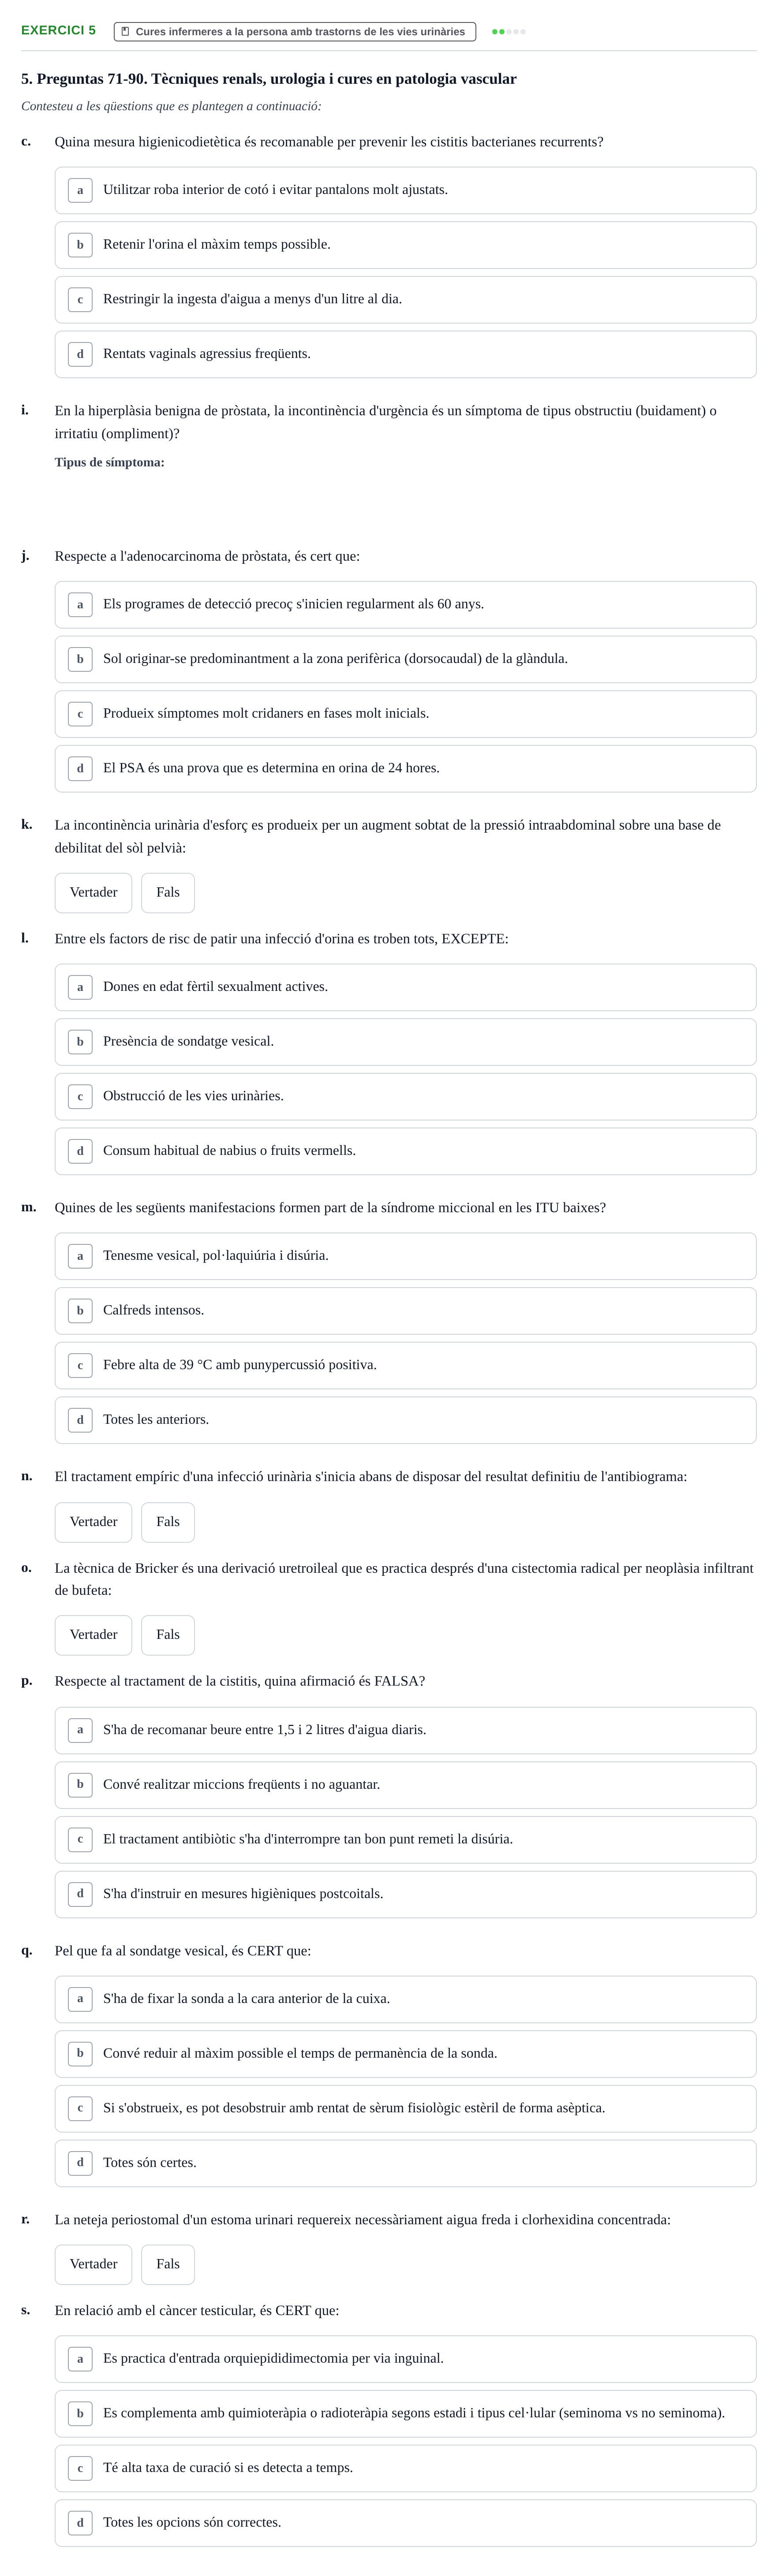
Task: Pick 'Consum habitual de nabius o fruits vermells'
Action: [405, 1151]
